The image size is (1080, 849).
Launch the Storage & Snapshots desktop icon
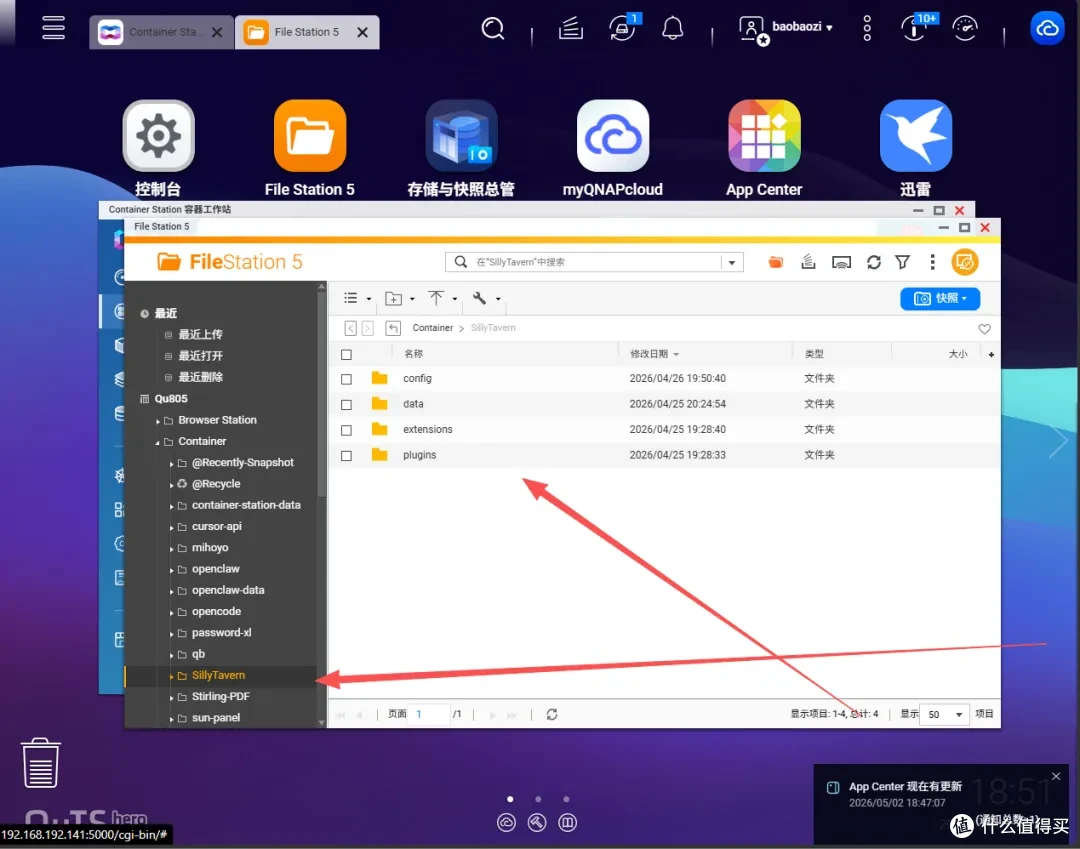click(x=461, y=136)
